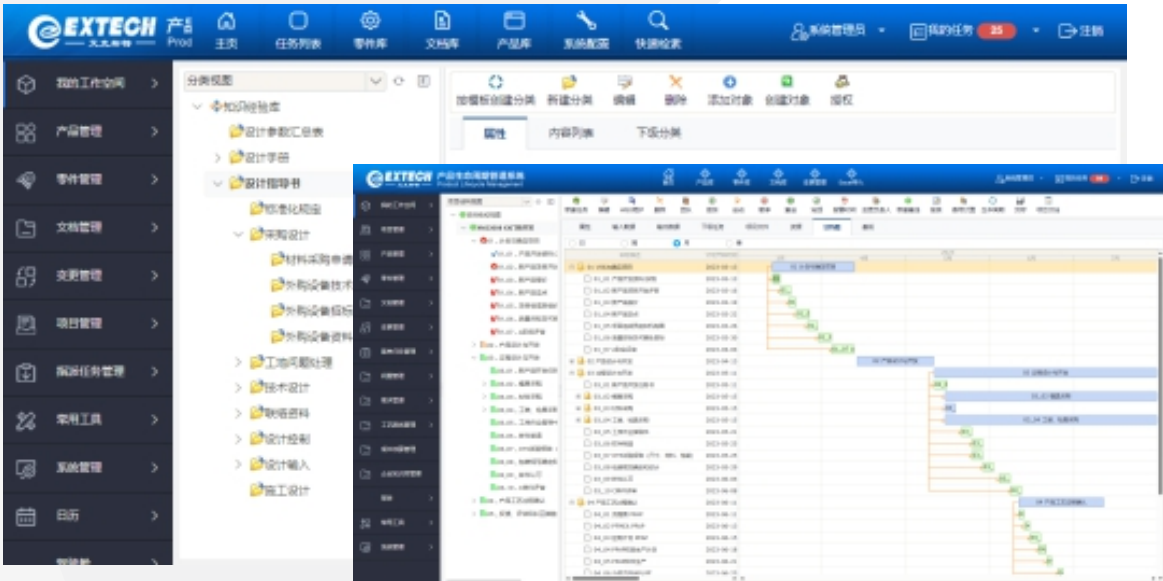
Task: Expand 系统管理 sidebar chevron
Action: point(154,467)
